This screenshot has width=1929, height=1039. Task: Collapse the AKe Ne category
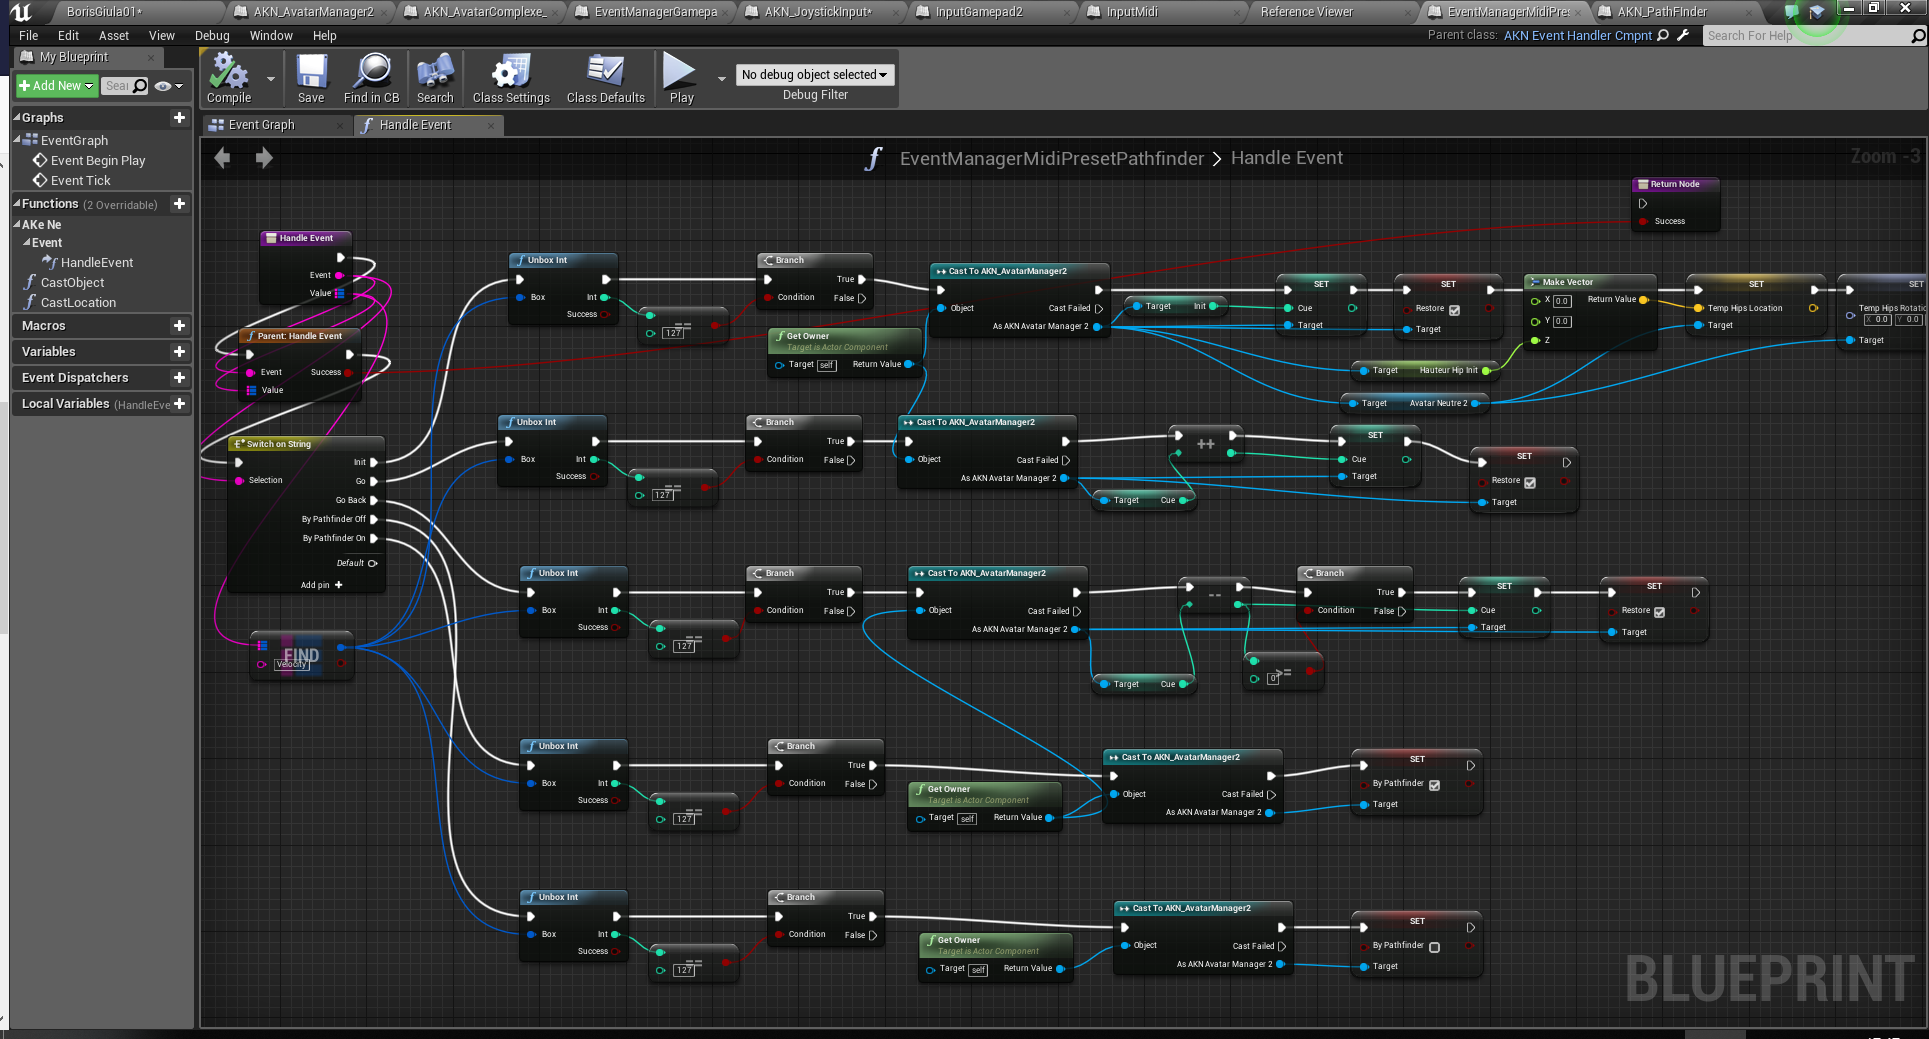click(x=17, y=224)
